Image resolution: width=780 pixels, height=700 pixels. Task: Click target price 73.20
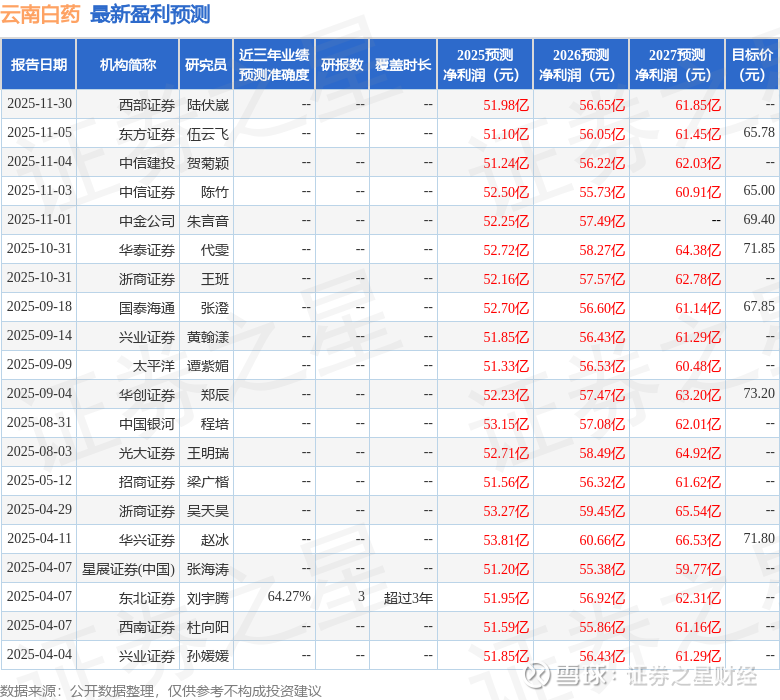pos(759,394)
